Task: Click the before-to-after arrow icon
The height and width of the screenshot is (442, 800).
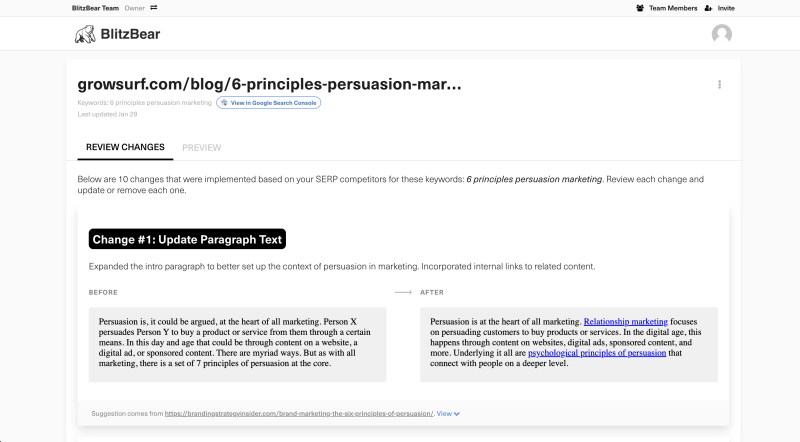Action: (x=403, y=292)
